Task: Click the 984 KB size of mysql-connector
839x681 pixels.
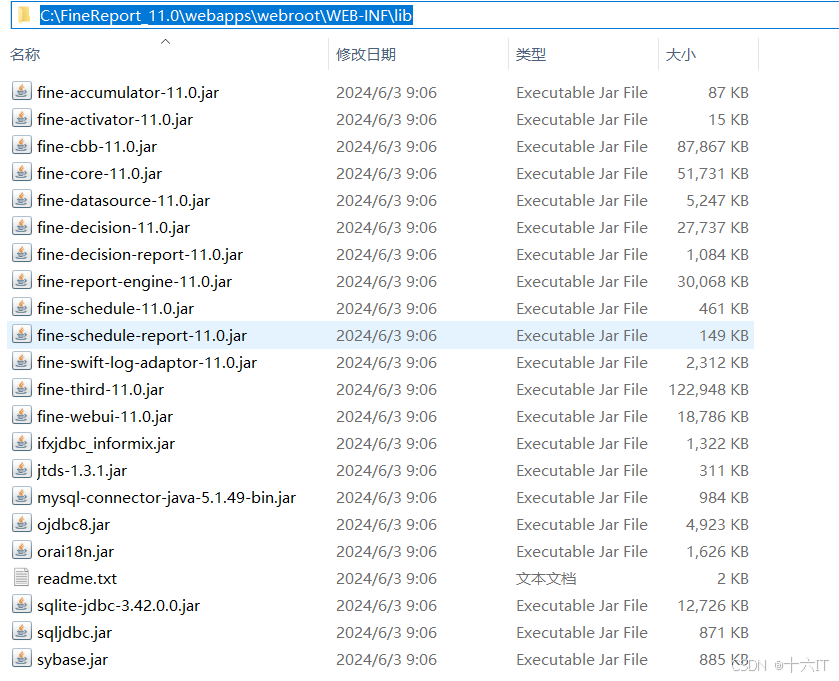Action: coord(724,498)
